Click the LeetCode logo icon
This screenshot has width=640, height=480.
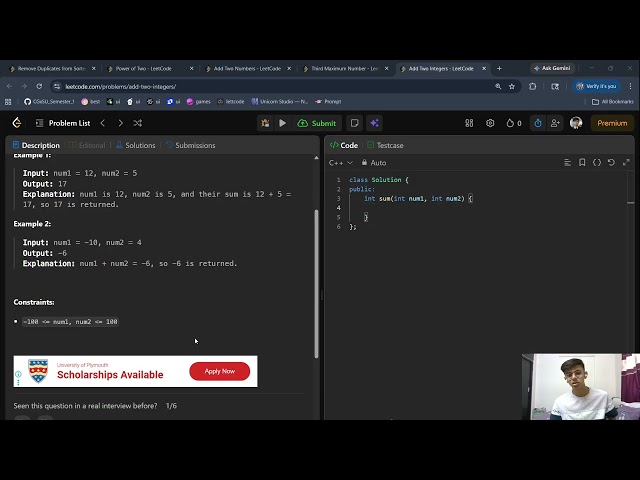(17, 123)
